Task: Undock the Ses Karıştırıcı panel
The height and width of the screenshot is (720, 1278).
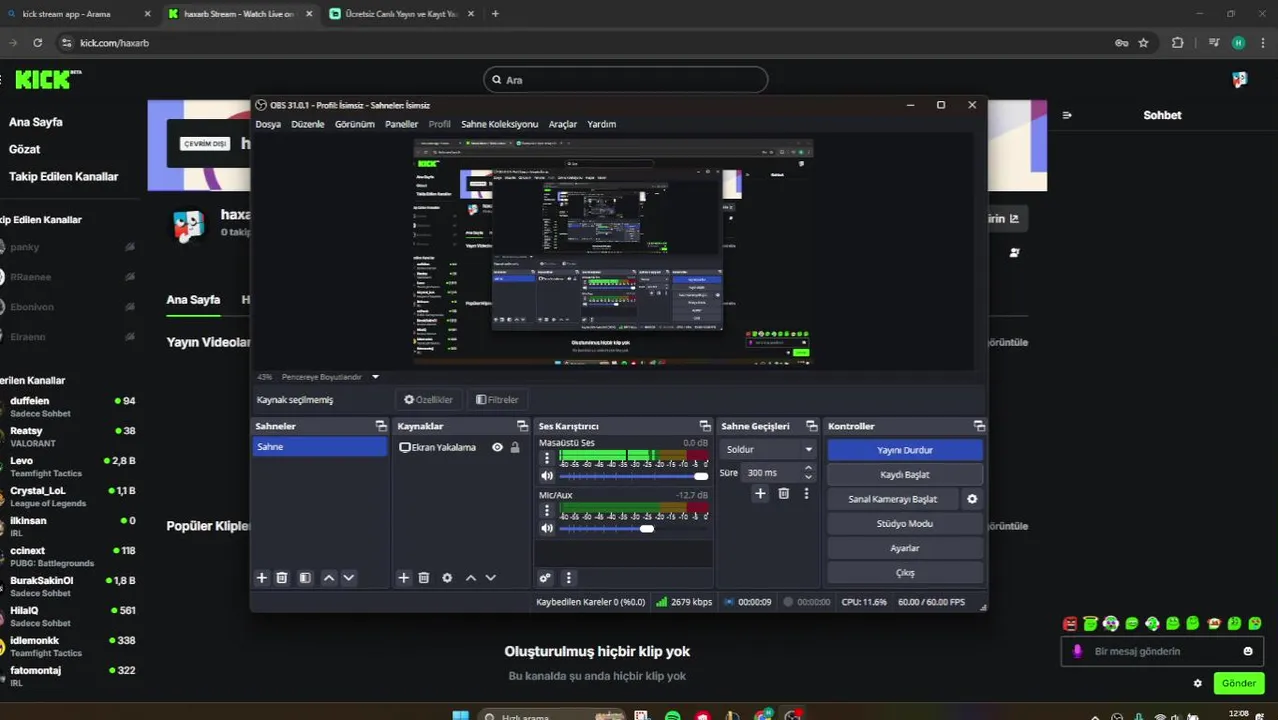Action: tap(705, 426)
